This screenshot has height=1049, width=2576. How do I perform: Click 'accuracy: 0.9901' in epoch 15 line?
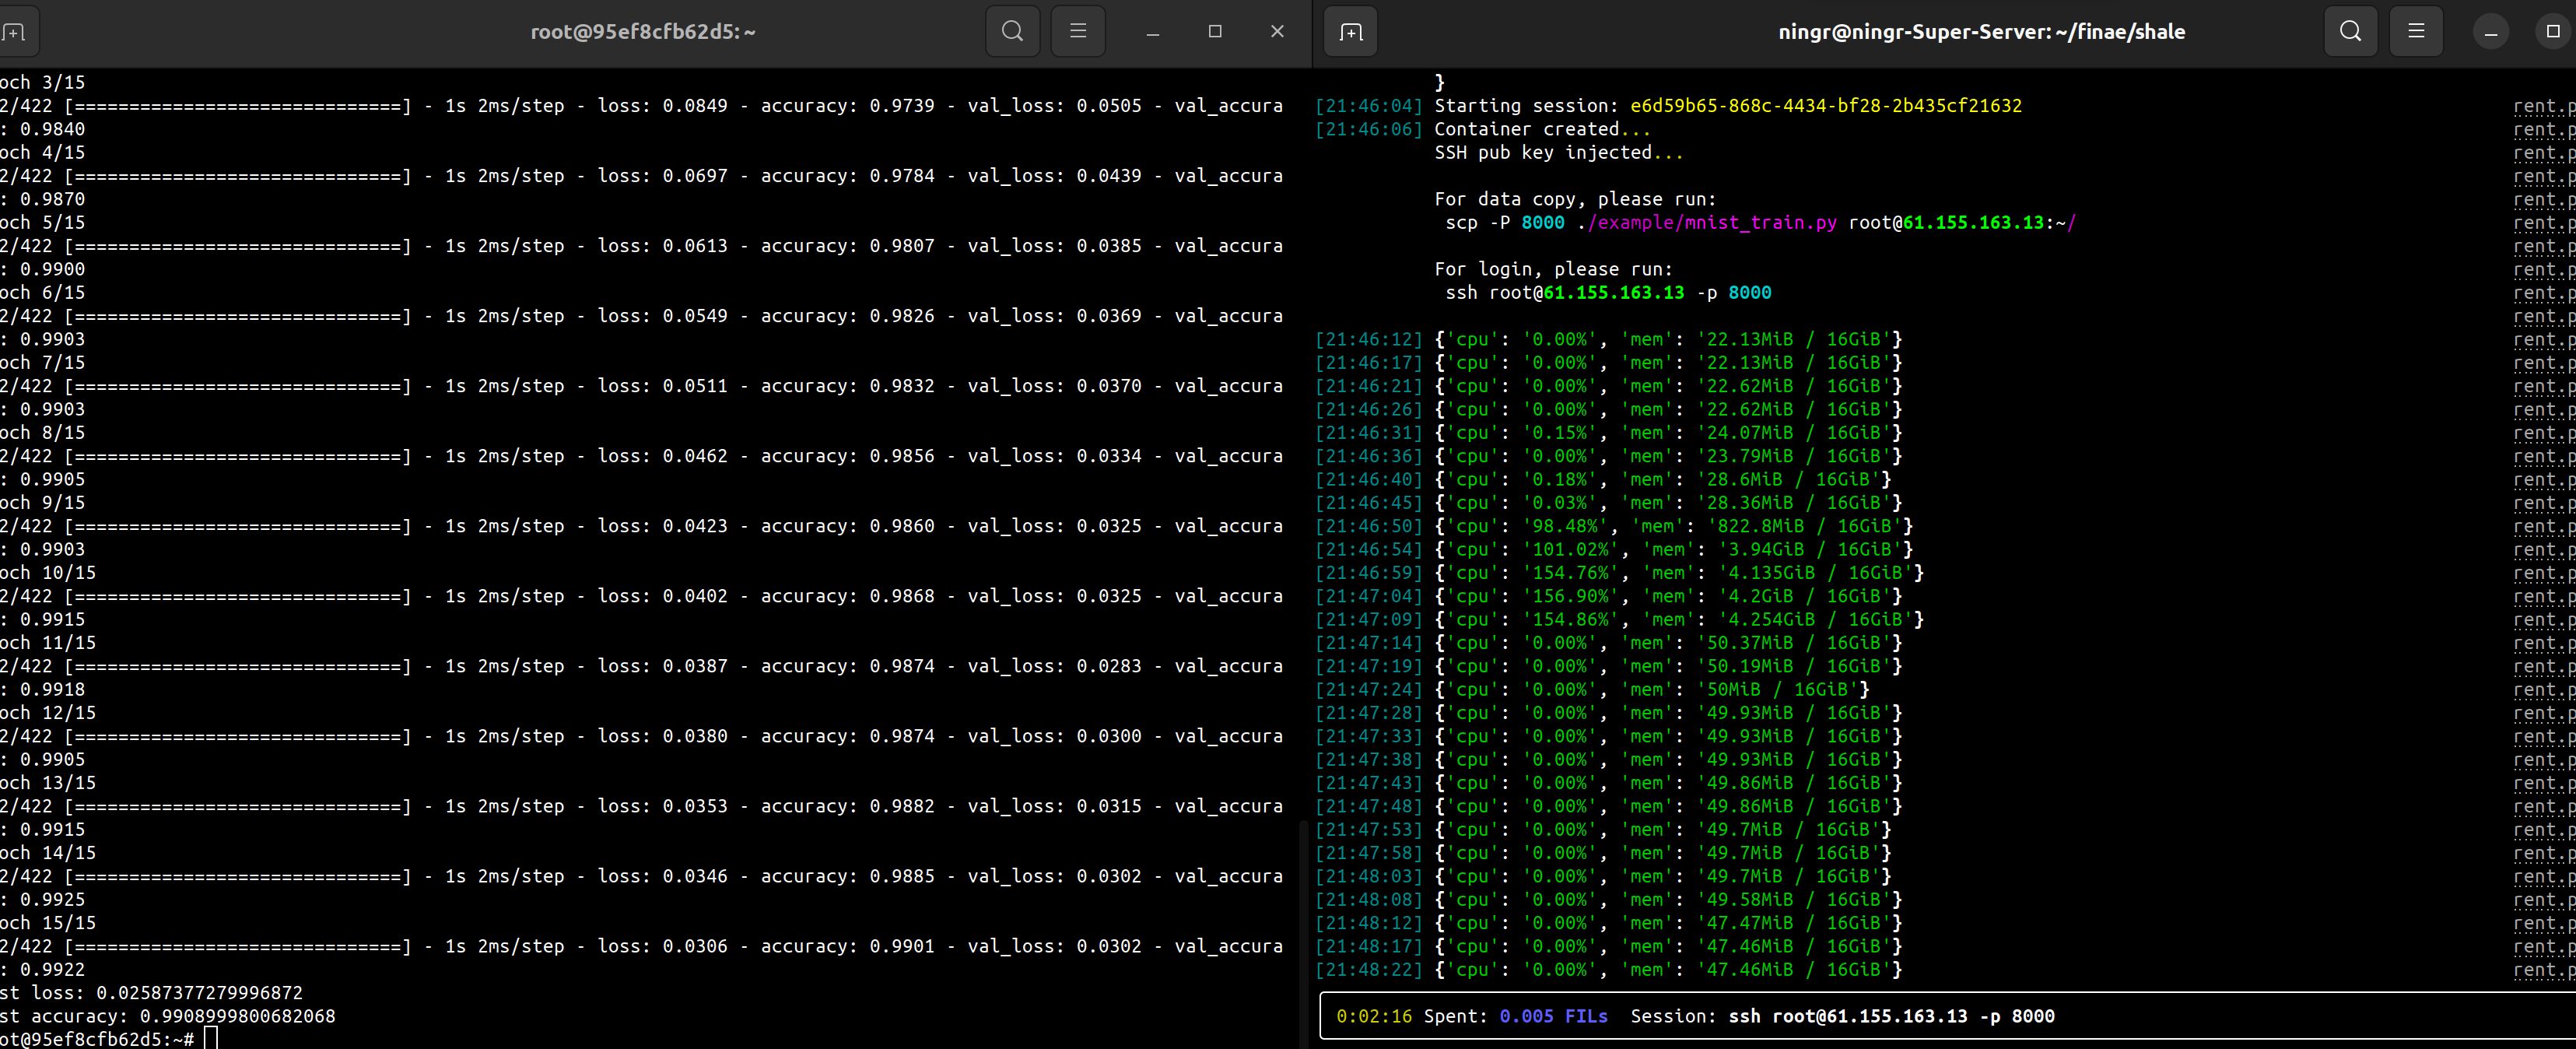pyautogui.click(x=848, y=946)
